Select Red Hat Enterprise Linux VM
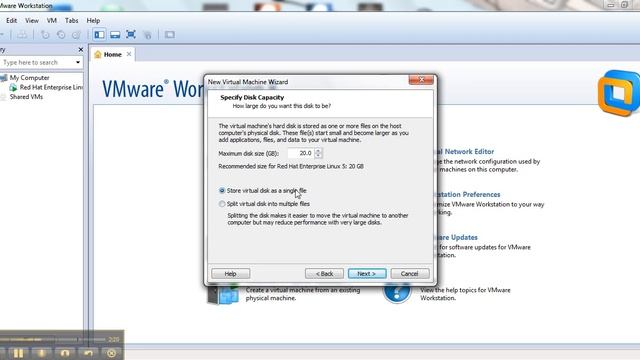The height and width of the screenshot is (360, 640). pyautogui.click(x=51, y=87)
